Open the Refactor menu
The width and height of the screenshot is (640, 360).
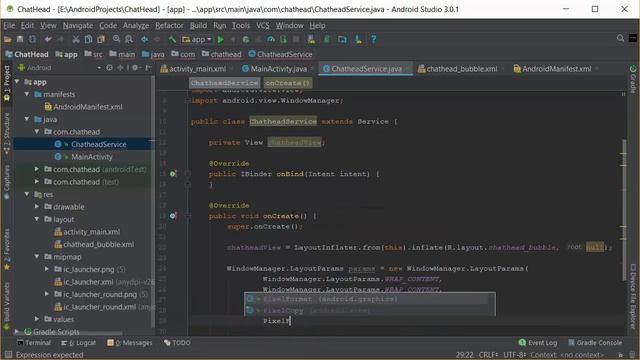[169, 25]
